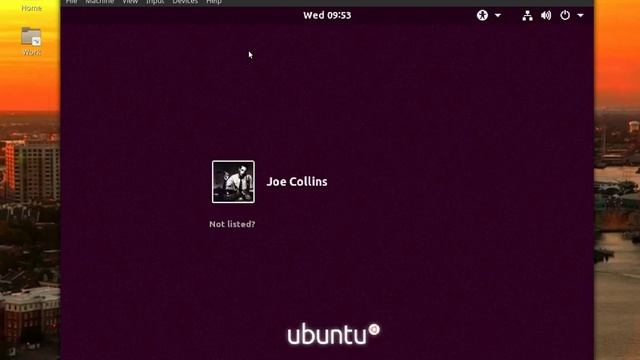Open the accessibility menu icon
Viewport: 640px width, 360px height.
482,16
